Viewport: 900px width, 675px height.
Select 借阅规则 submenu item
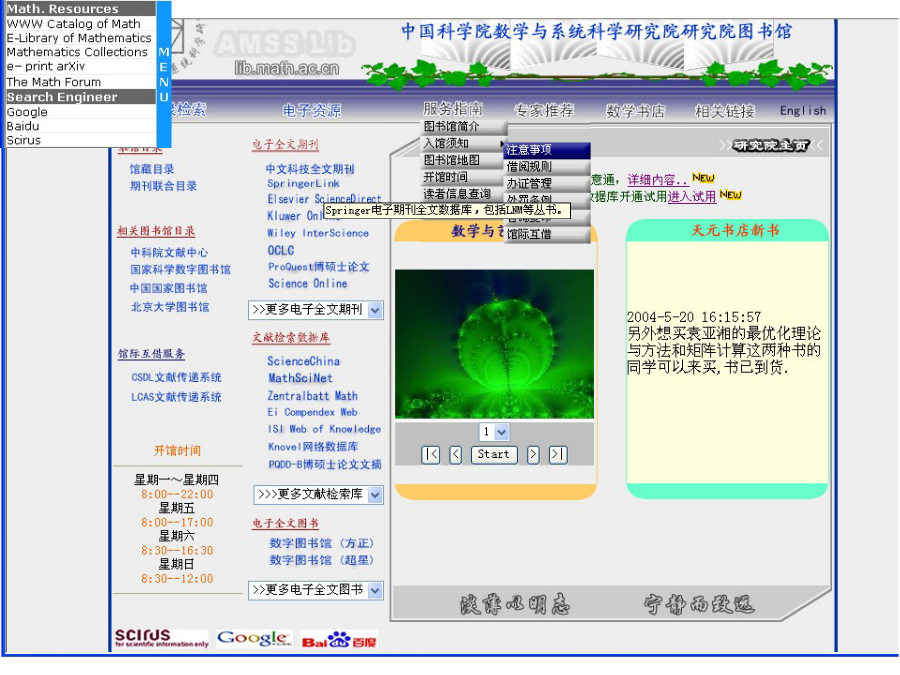(547, 167)
